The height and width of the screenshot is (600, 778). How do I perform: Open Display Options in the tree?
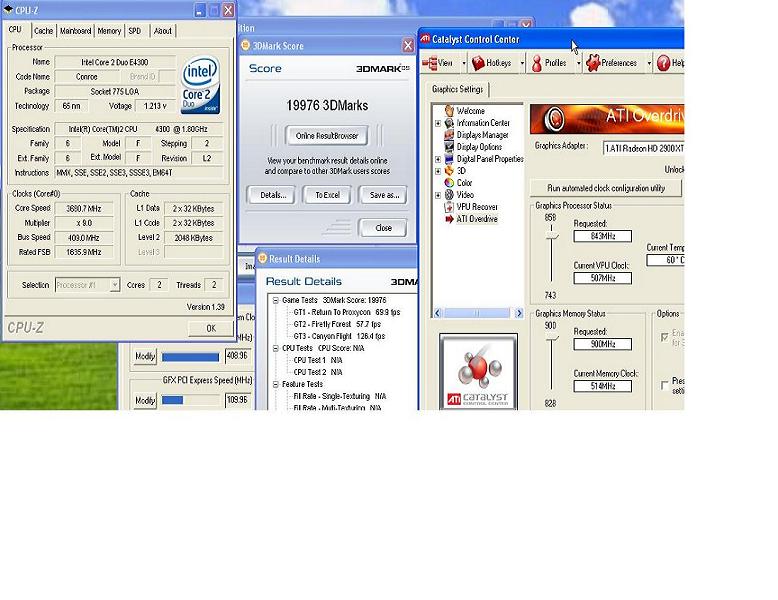click(x=479, y=147)
